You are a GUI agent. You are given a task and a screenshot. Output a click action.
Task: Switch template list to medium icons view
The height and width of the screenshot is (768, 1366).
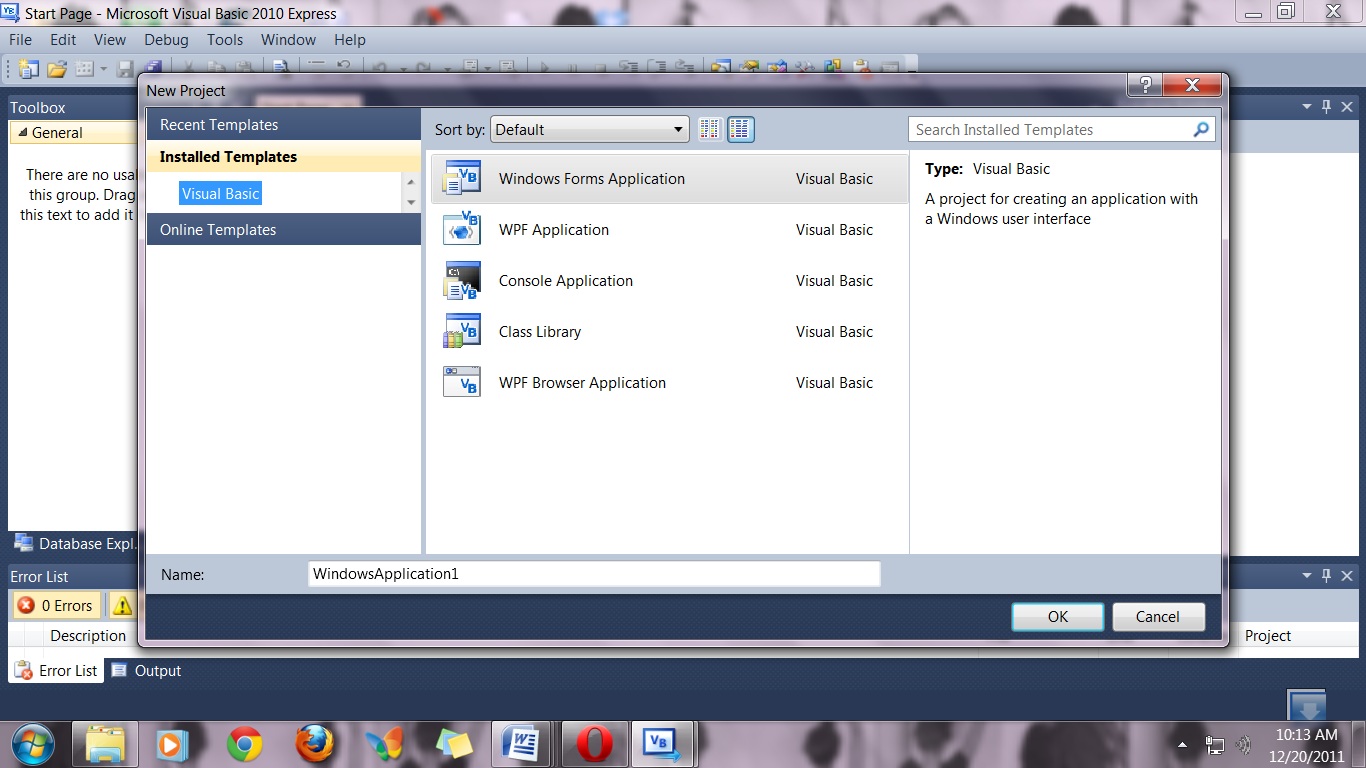[740, 129]
